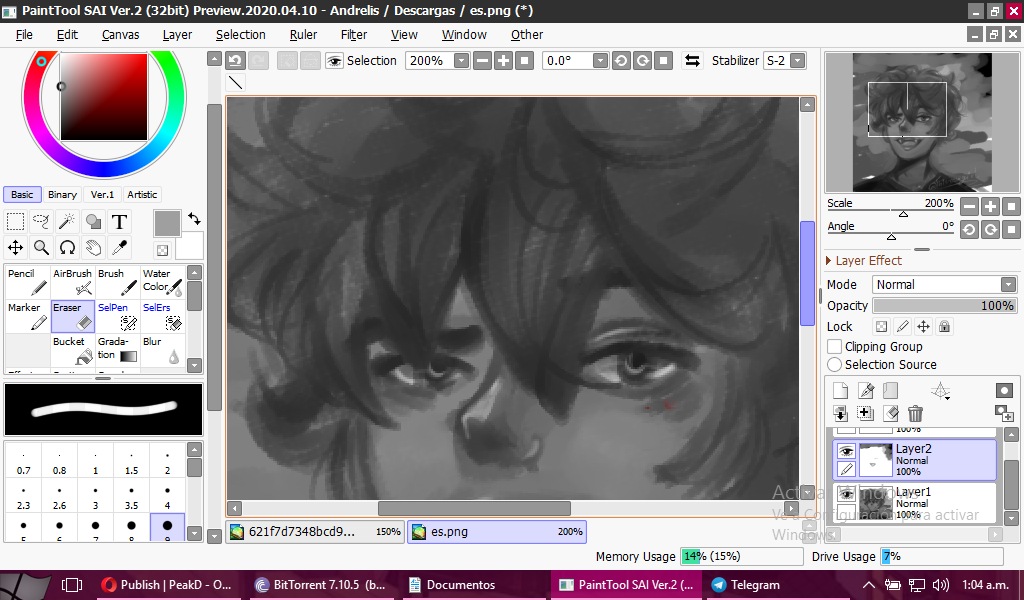Screen dimensions: 1024x600
Task: Delete the selected layer with trash icon
Action: (x=916, y=413)
